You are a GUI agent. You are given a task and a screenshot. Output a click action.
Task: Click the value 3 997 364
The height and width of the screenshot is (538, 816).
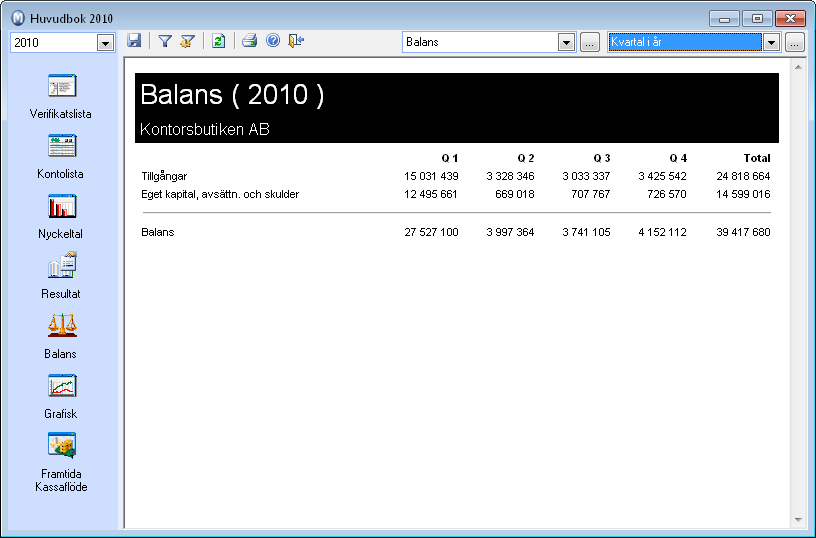[x=510, y=232]
